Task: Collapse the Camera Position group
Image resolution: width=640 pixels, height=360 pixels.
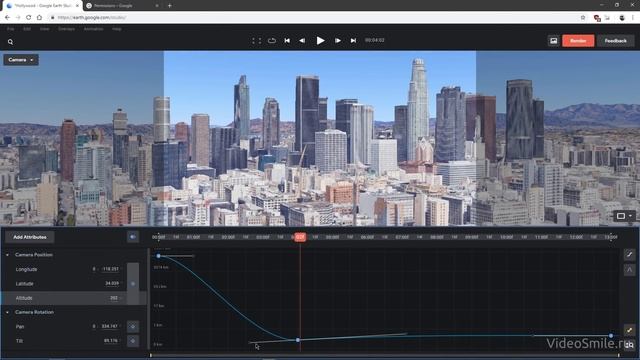Action: click(7, 255)
